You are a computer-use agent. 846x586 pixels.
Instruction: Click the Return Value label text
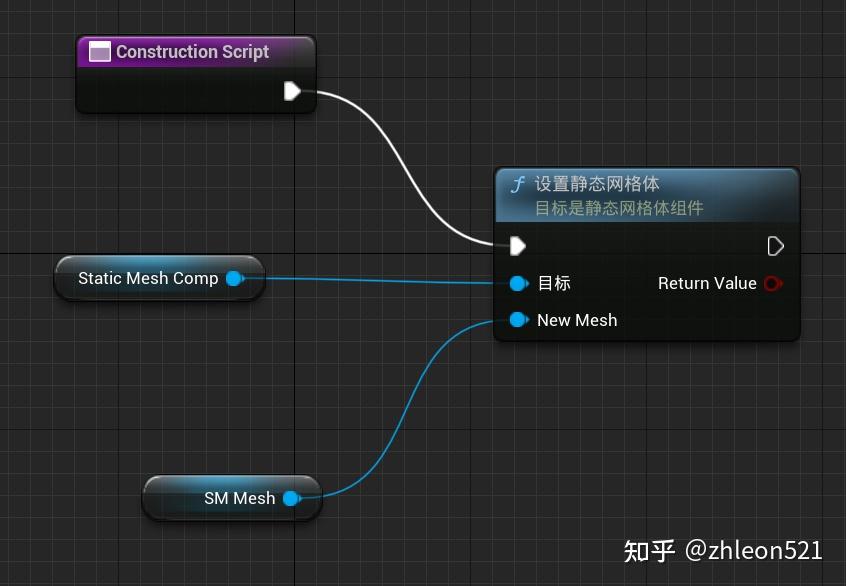click(706, 283)
